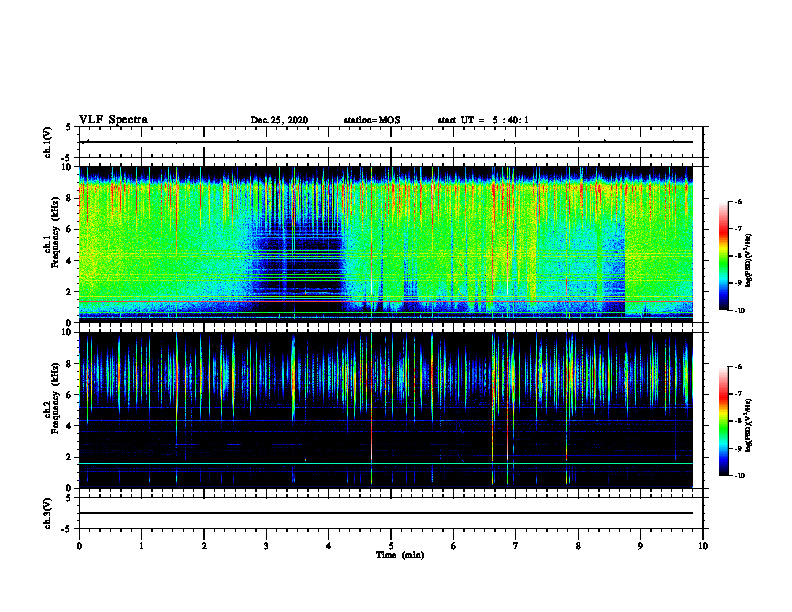The height and width of the screenshot is (612, 792).
Task: Select the "start UT = 5 : 40: 1" text
Action: tap(483, 120)
